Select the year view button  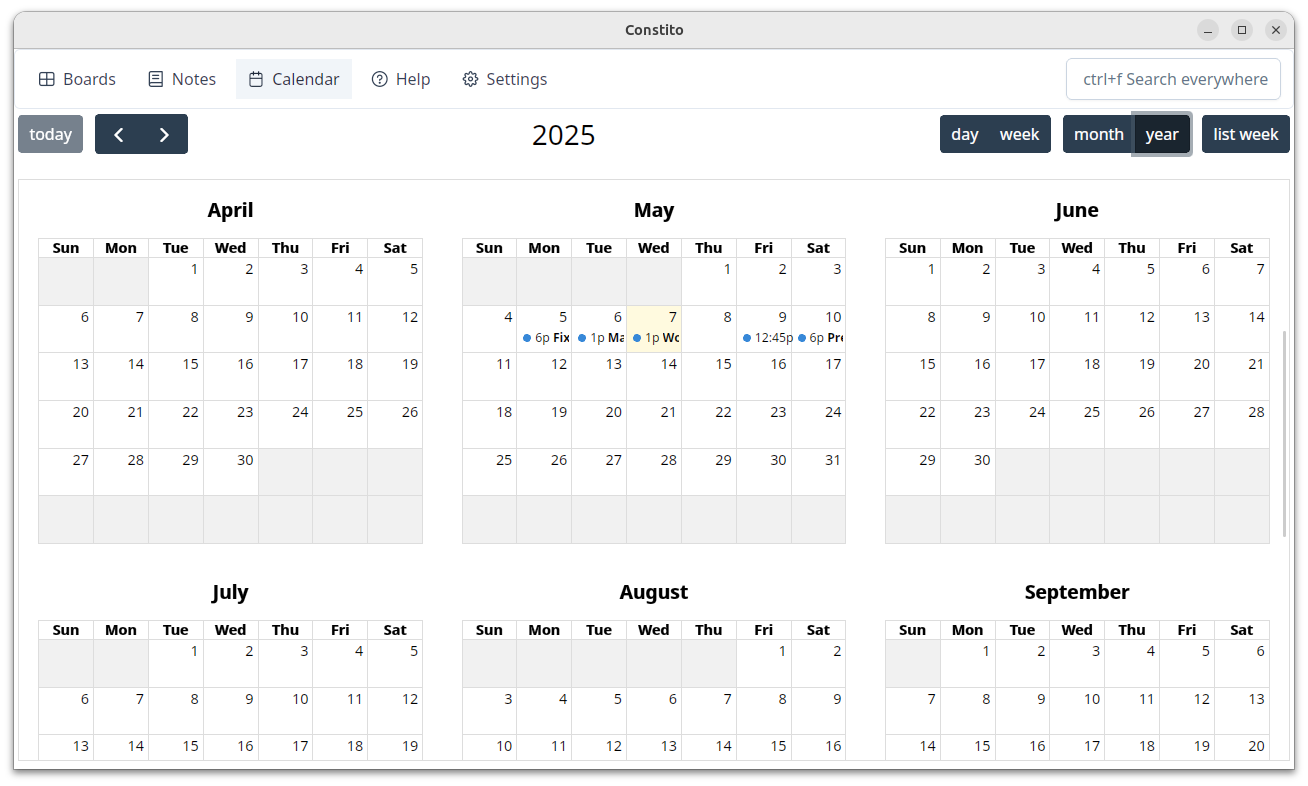click(x=1162, y=134)
